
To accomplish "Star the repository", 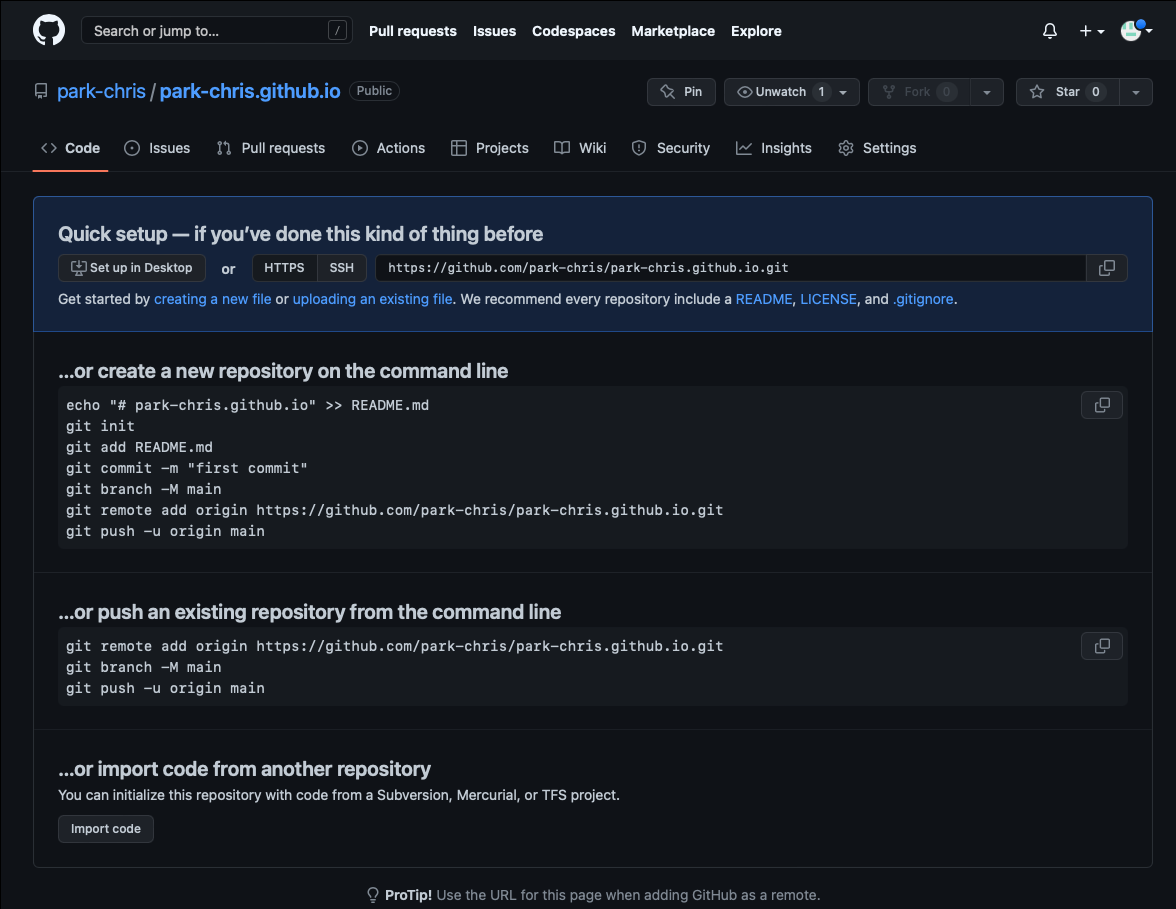I will point(1067,92).
